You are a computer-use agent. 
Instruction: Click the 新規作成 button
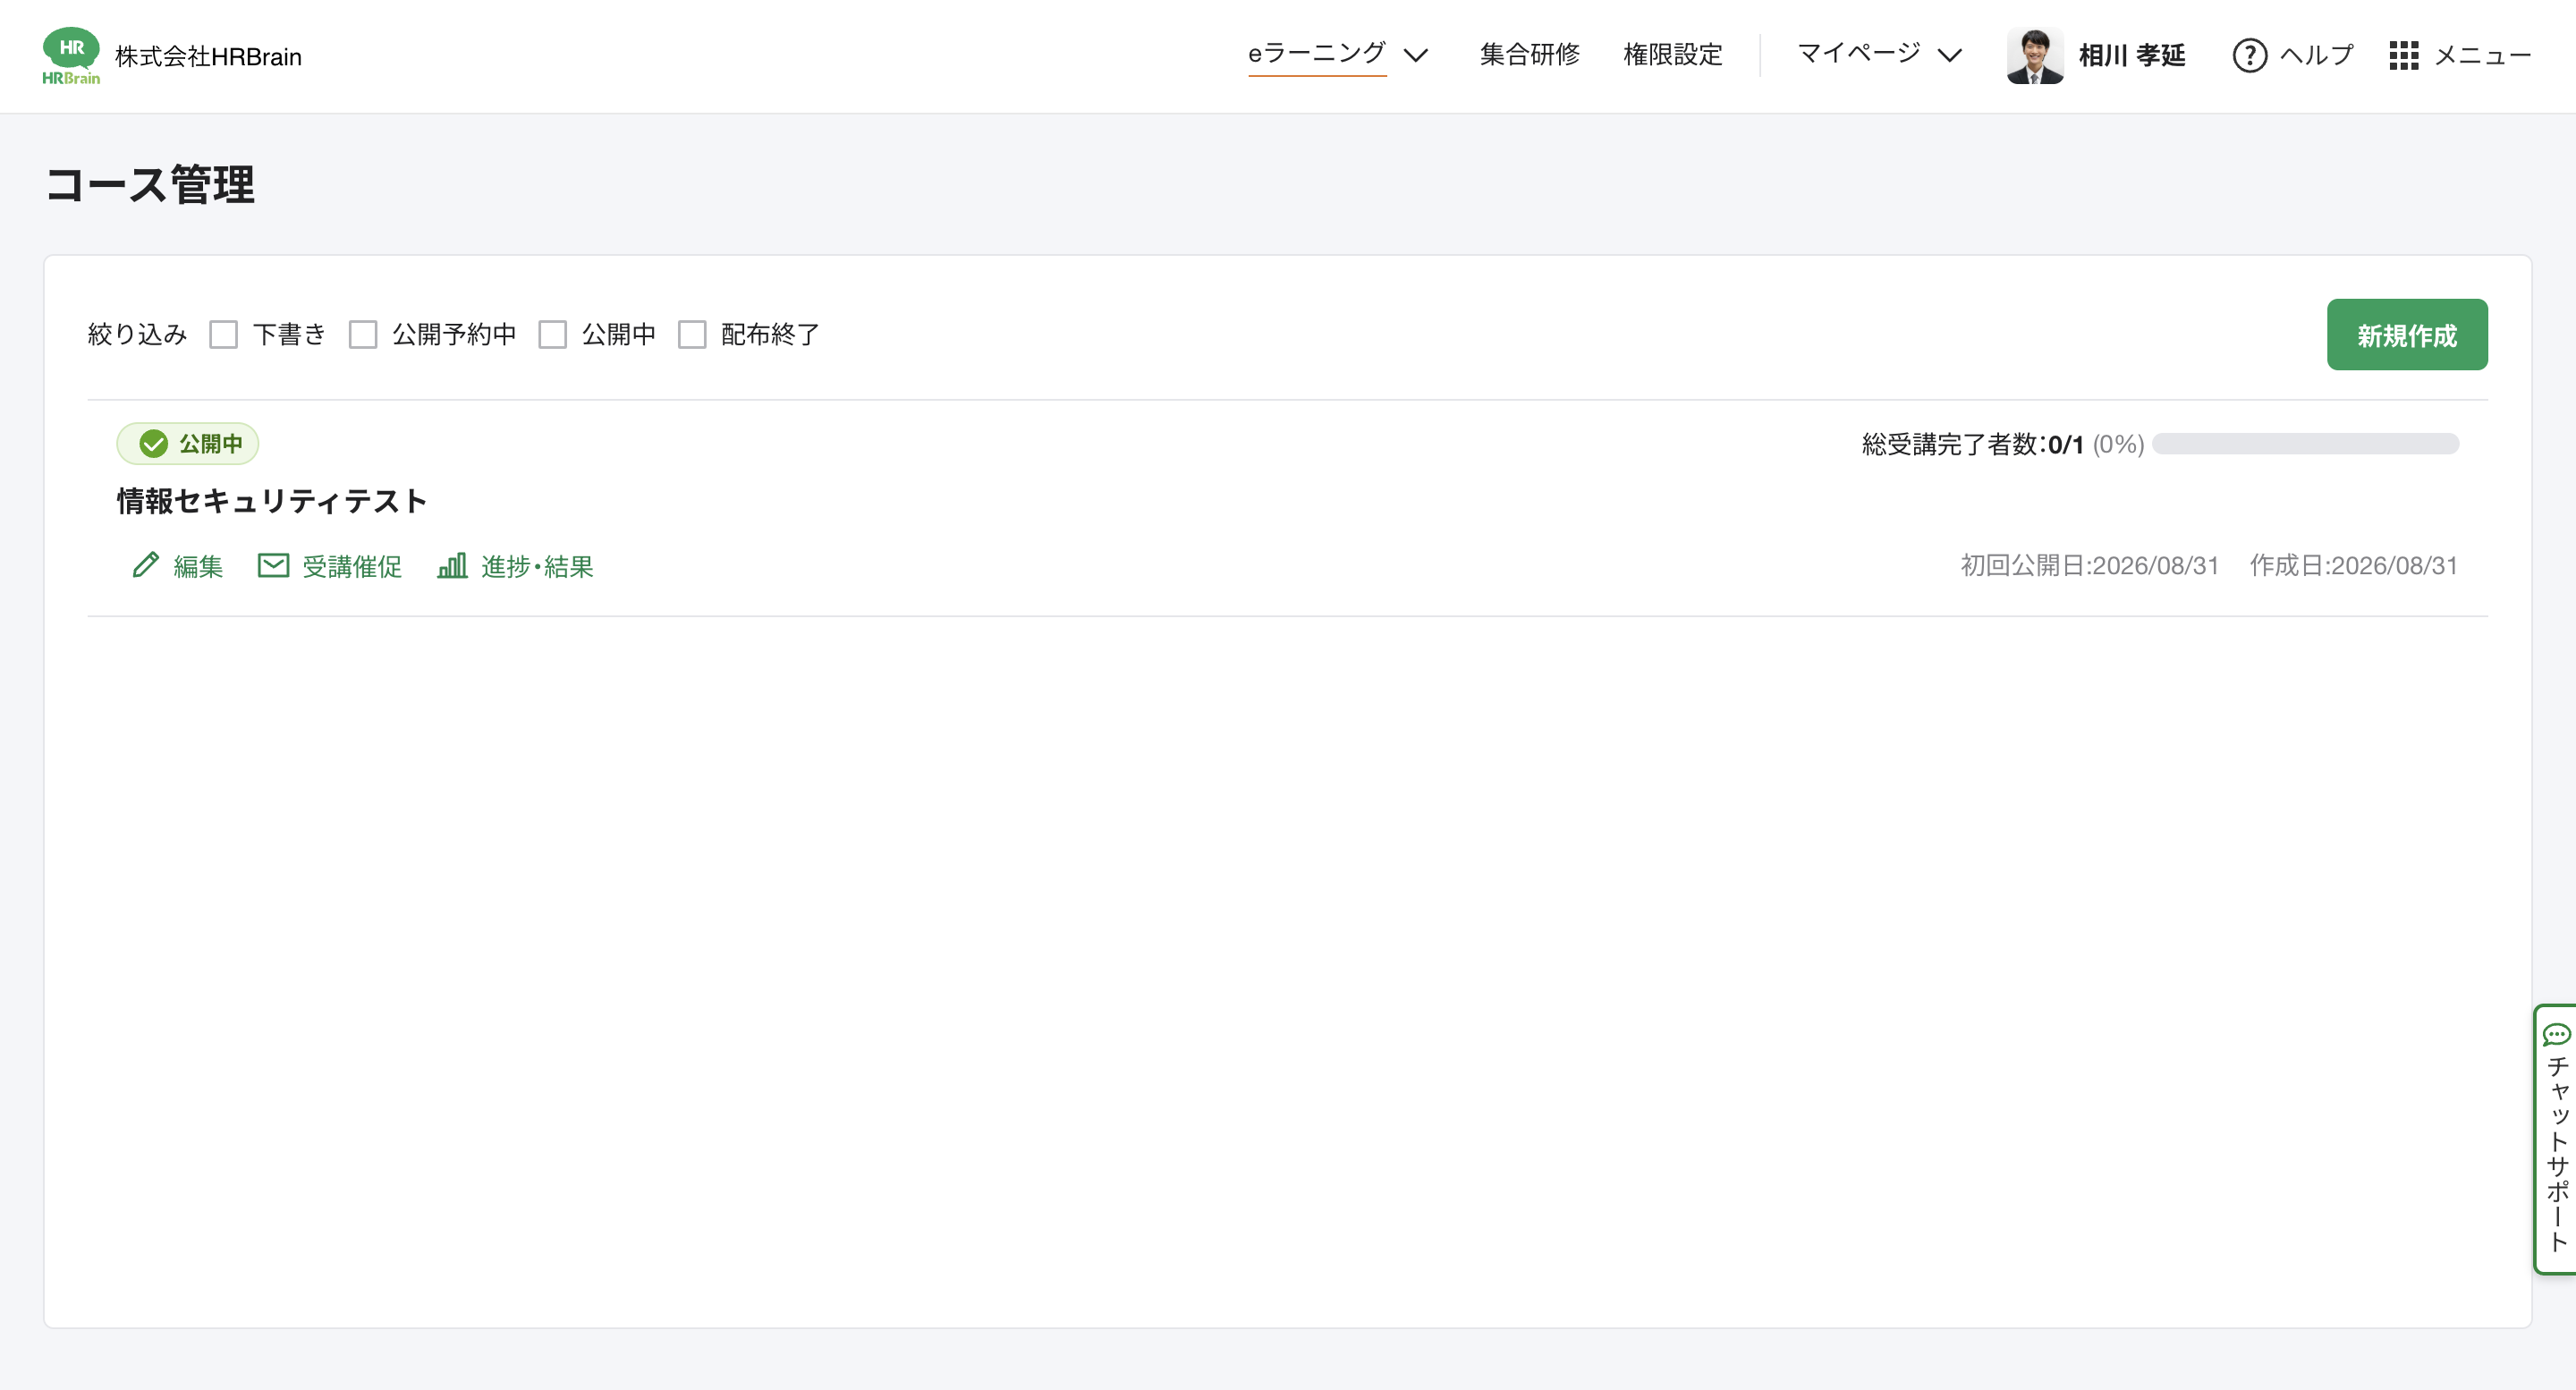point(2407,335)
